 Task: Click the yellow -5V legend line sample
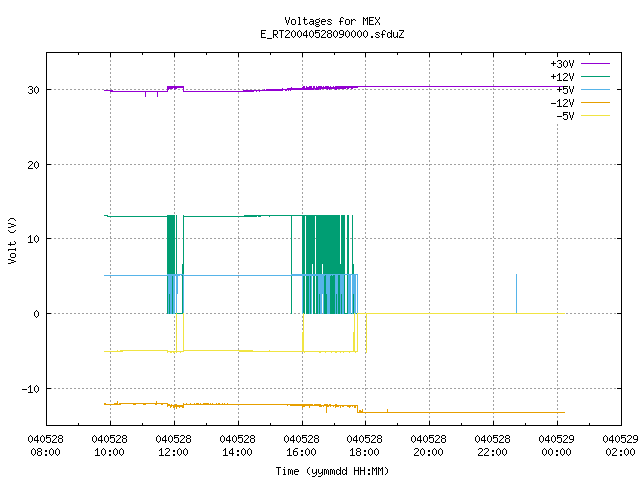pyautogui.click(x=595, y=116)
